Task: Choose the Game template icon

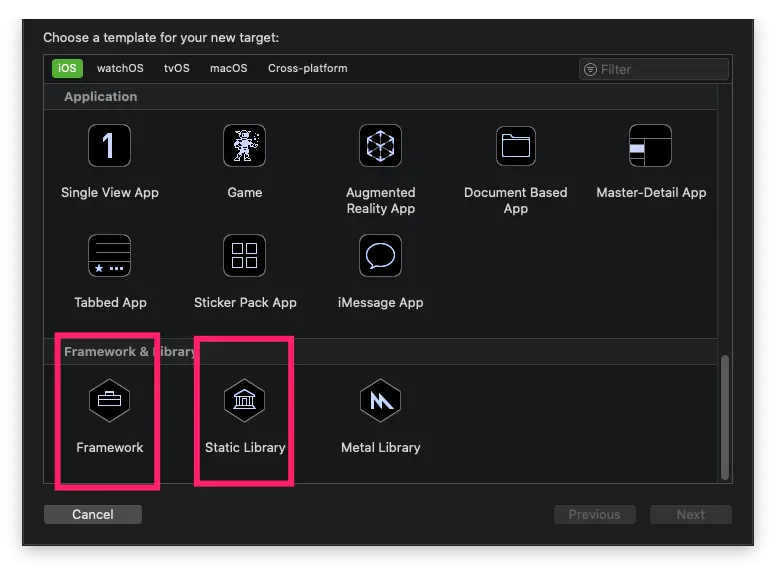Action: [x=244, y=145]
